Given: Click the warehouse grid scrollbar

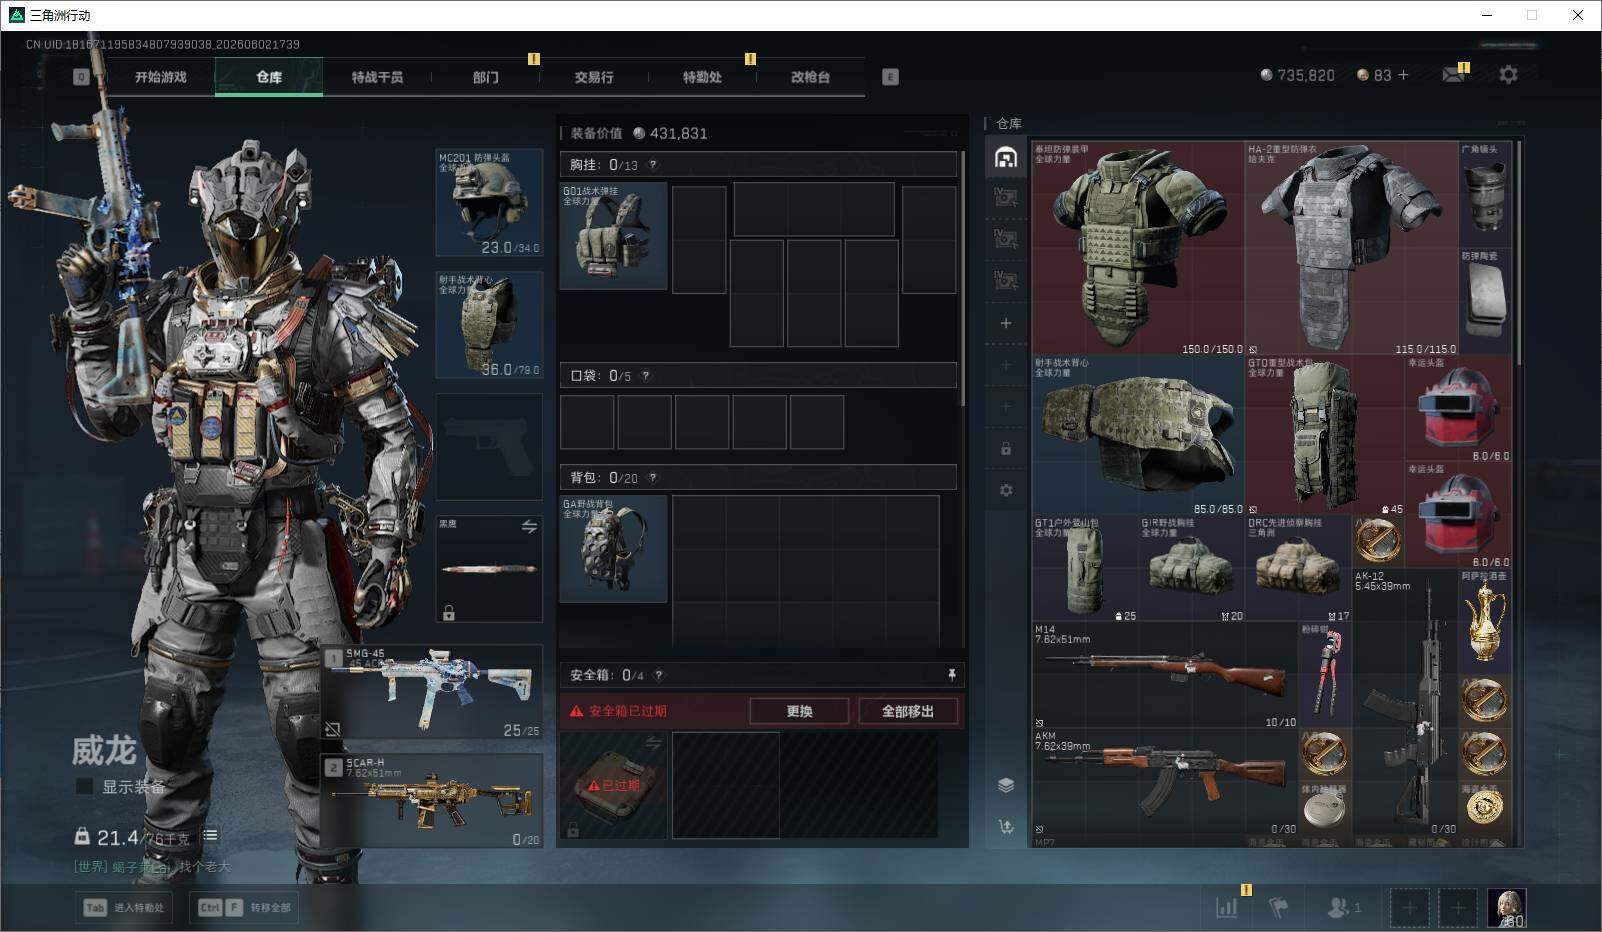Looking at the screenshot, I should tap(1519, 253).
